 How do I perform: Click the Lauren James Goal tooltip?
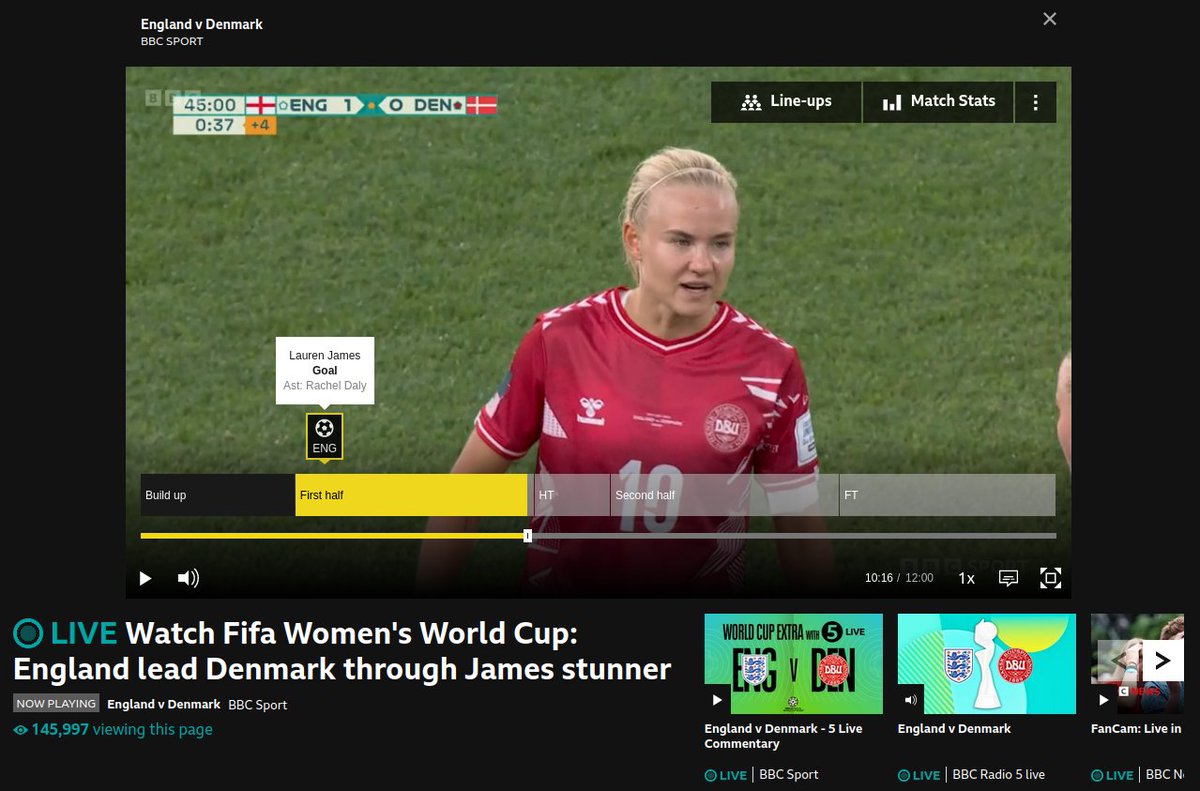pyautogui.click(x=325, y=370)
